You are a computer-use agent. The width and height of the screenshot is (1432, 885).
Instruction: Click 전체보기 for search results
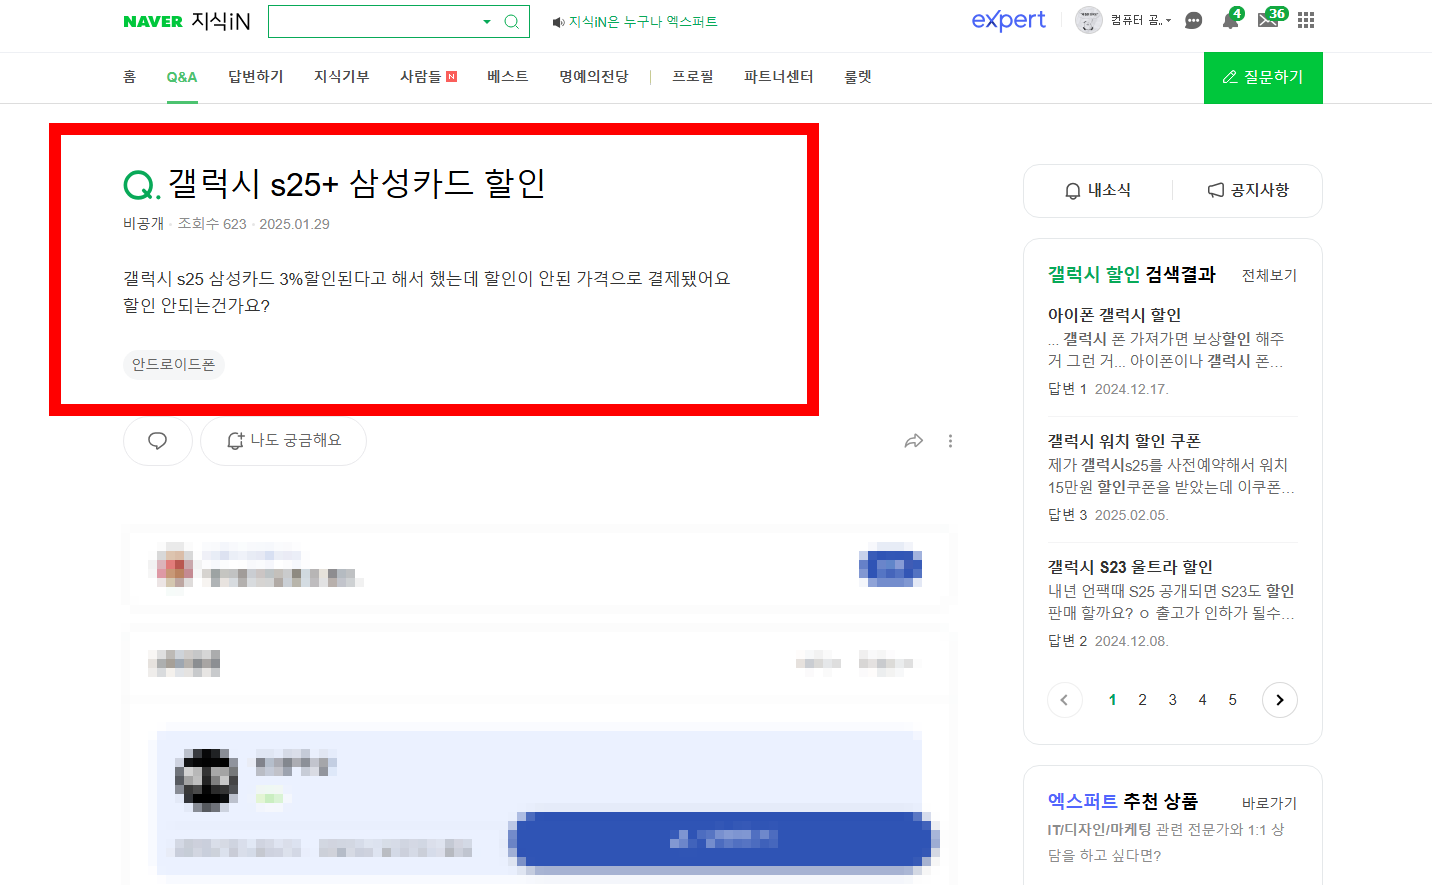pos(1269,275)
